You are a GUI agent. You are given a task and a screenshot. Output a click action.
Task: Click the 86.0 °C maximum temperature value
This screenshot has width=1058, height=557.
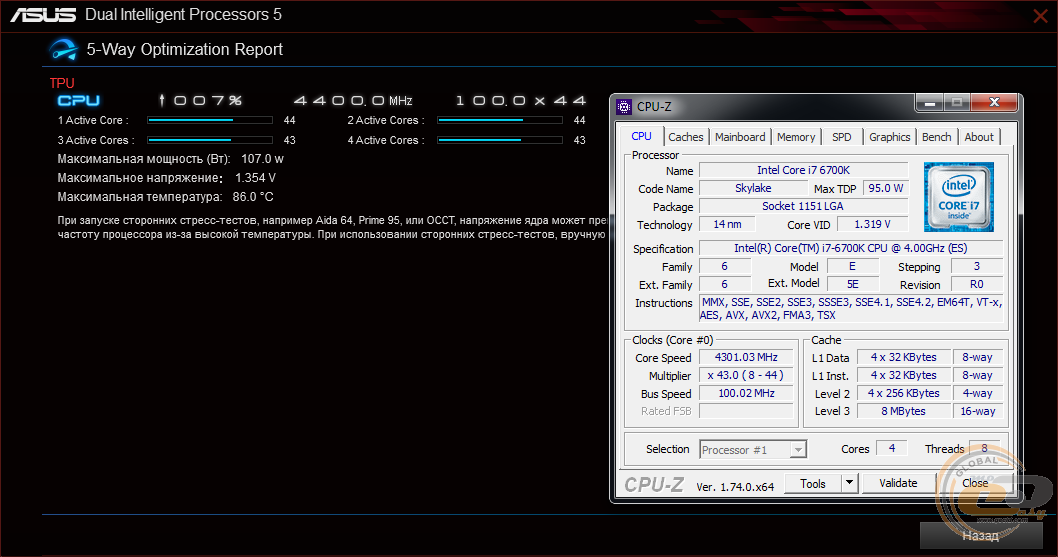pos(253,197)
